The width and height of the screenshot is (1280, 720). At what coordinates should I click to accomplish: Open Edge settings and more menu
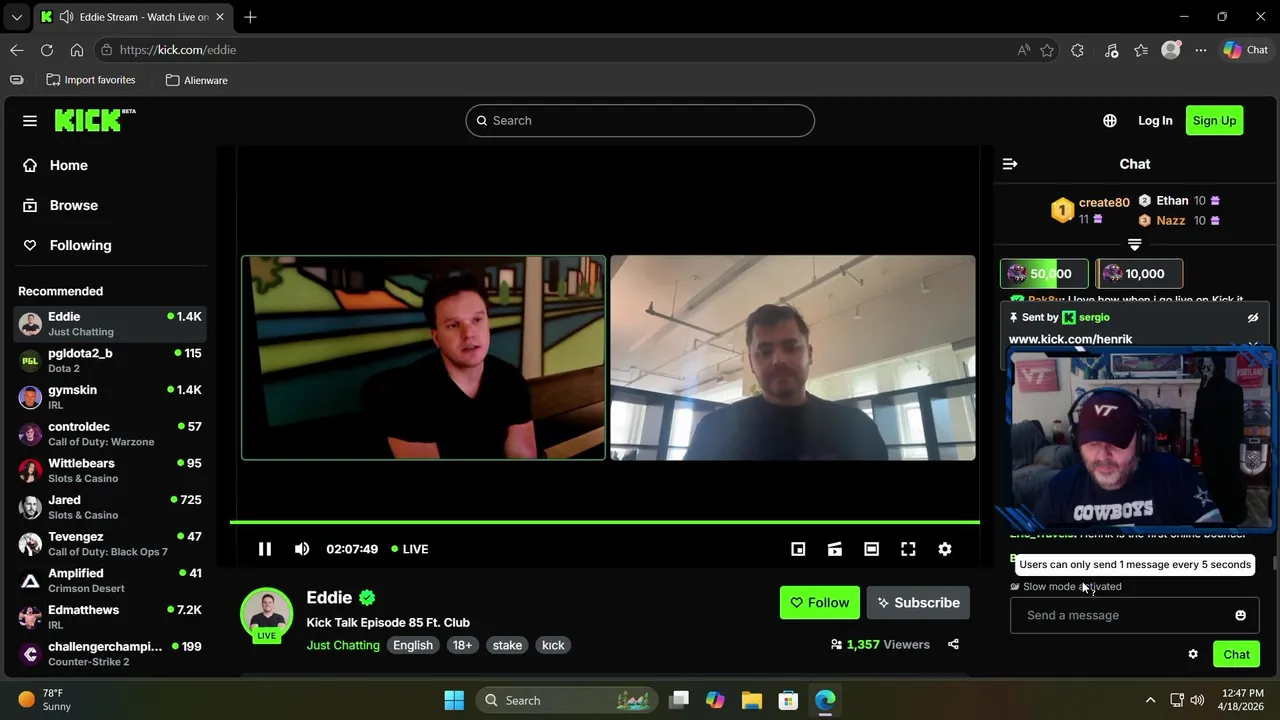click(1201, 50)
